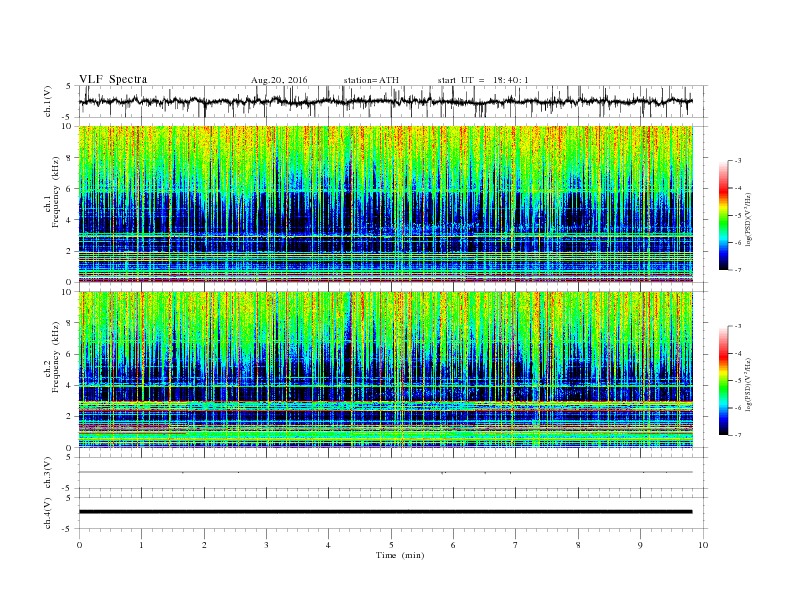792x612 pixels.
Task: Click the "-3" tick on ch.2 colorbar
Action: pyautogui.click(x=737, y=326)
